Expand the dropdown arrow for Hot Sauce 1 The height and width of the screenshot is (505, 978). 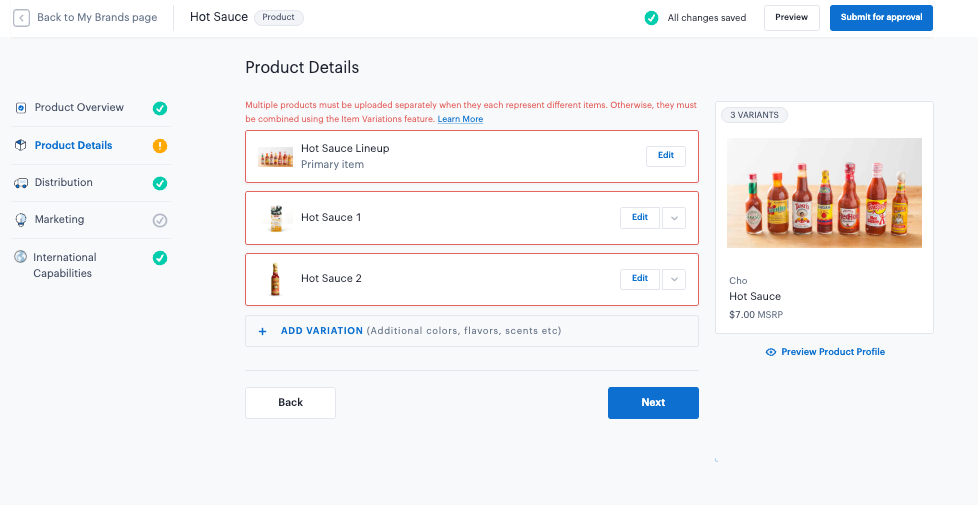coord(674,218)
